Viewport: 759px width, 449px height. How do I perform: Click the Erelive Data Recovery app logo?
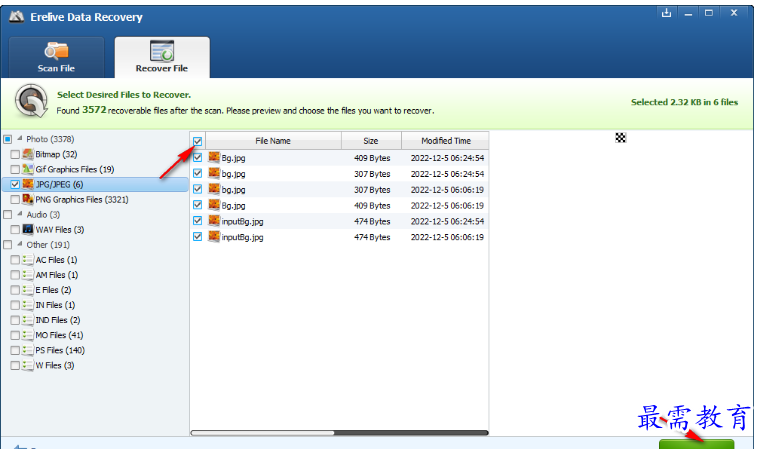(16, 17)
